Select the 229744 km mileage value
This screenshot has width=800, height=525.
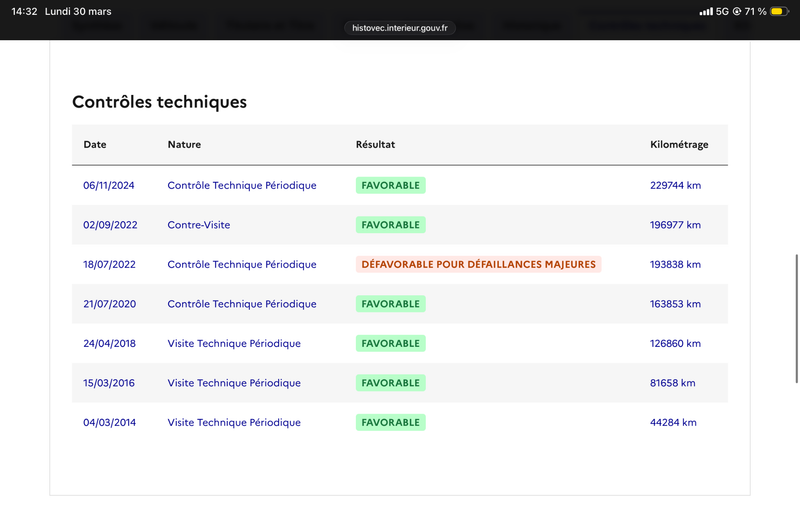point(675,185)
